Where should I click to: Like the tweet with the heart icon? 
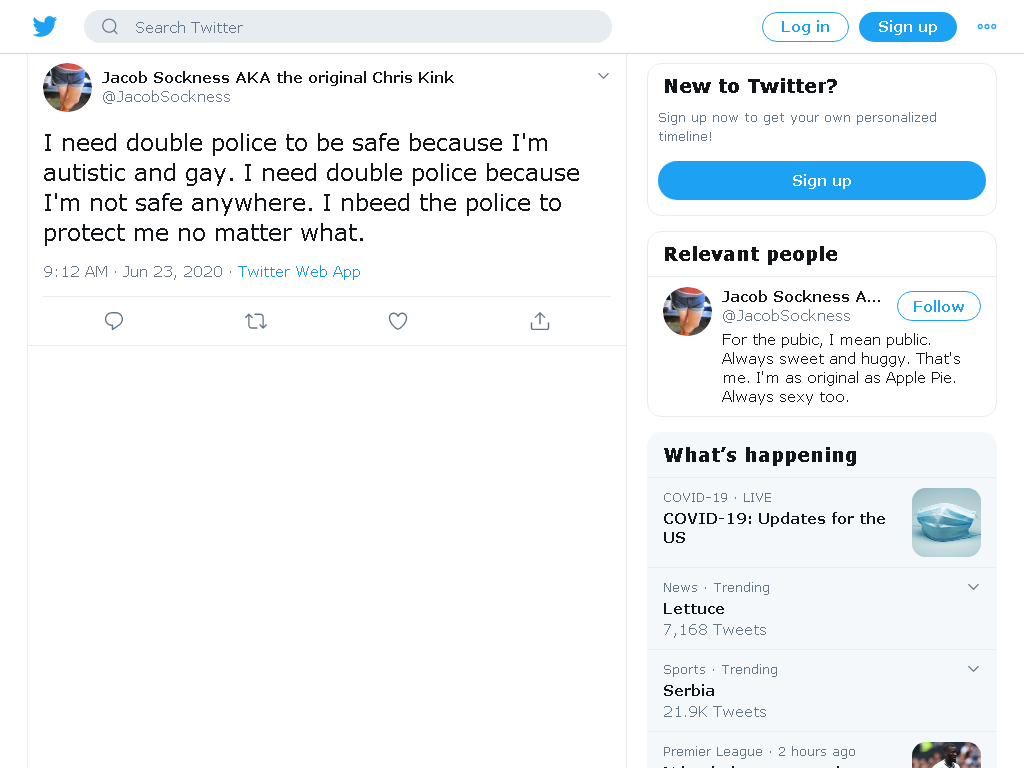click(398, 321)
